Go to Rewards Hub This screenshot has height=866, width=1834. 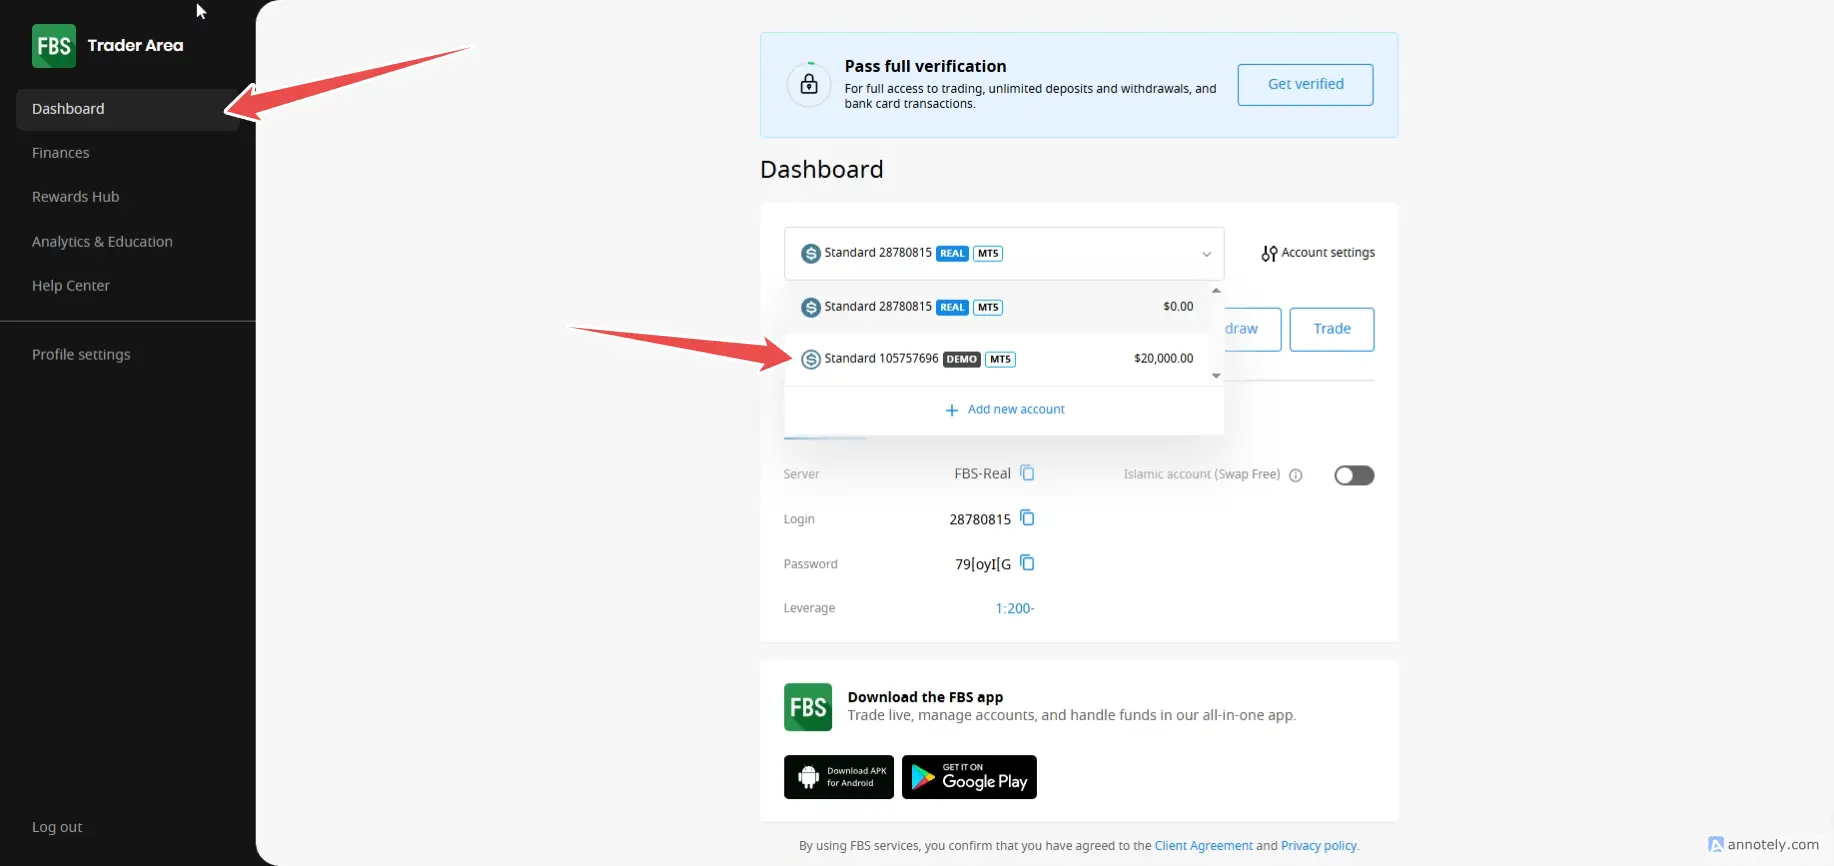click(76, 197)
